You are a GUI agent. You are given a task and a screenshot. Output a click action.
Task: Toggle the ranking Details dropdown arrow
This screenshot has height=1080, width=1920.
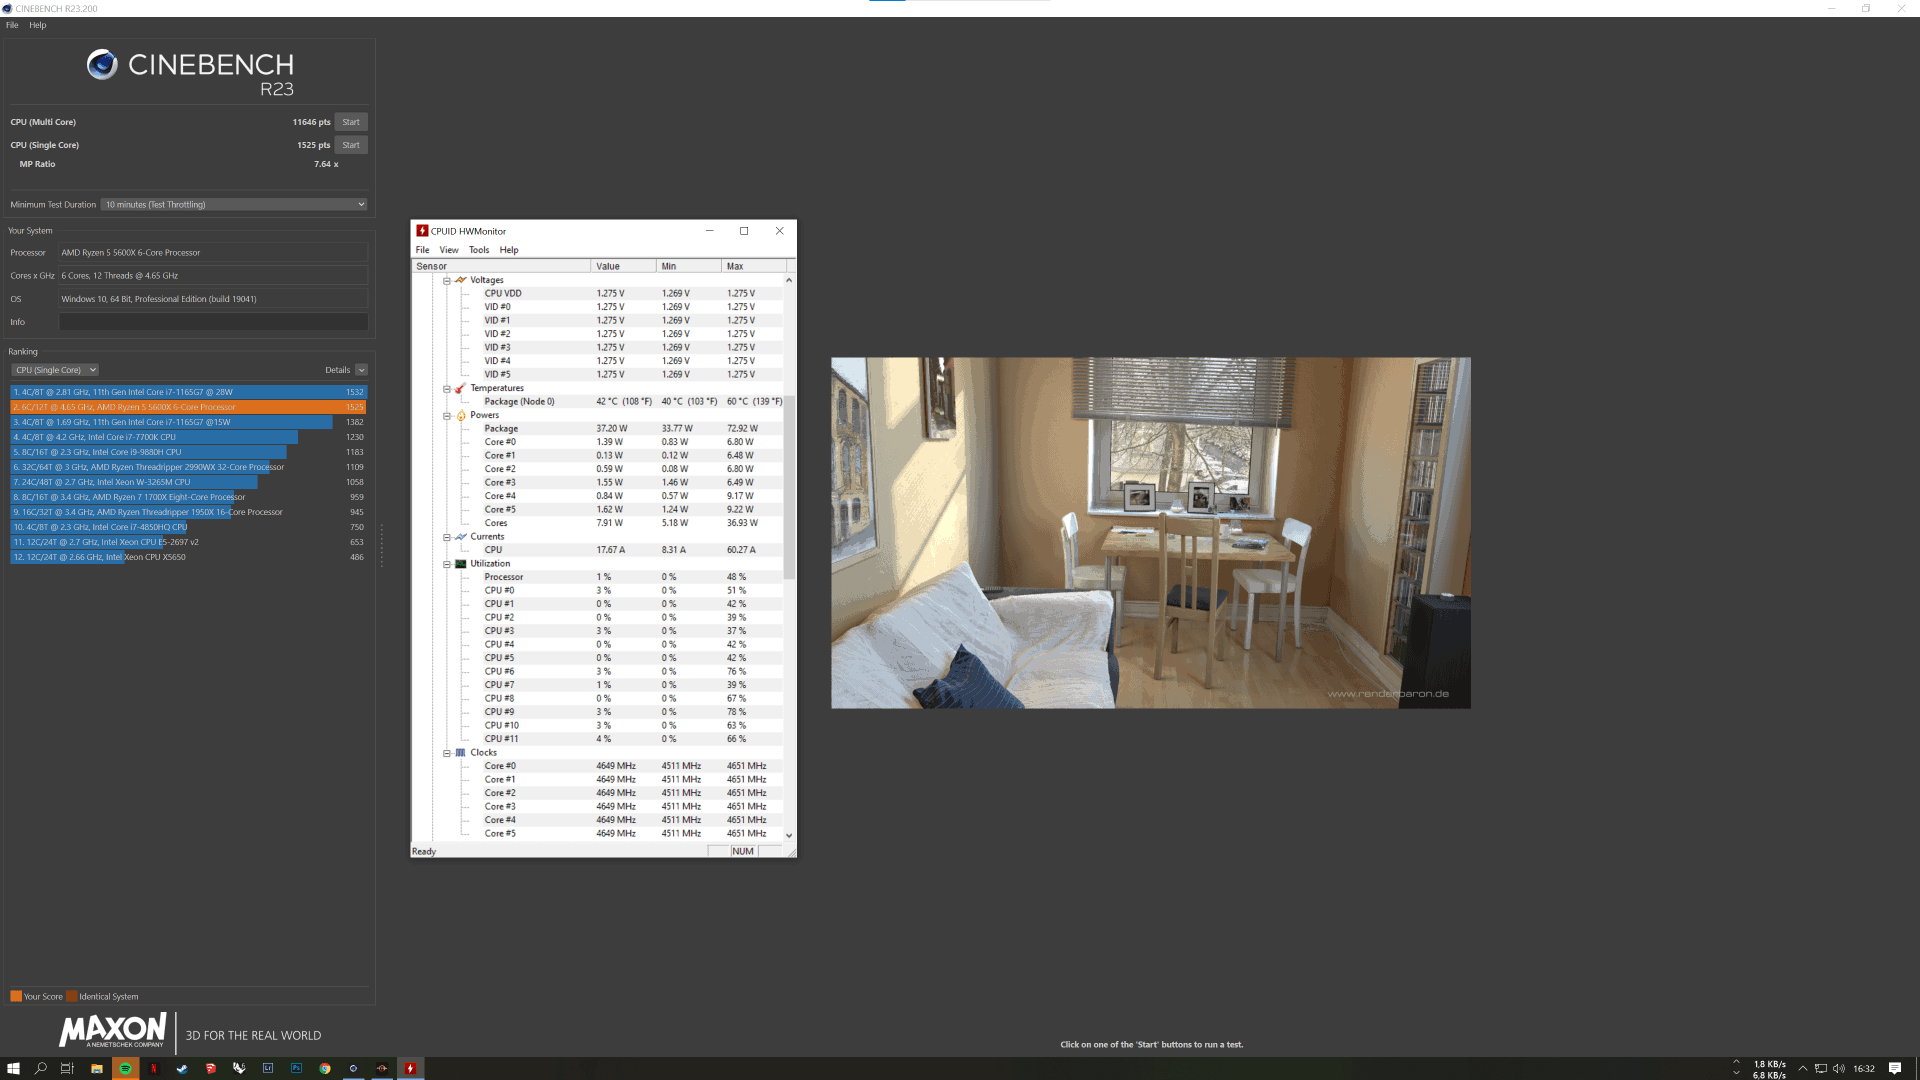[x=361, y=370]
